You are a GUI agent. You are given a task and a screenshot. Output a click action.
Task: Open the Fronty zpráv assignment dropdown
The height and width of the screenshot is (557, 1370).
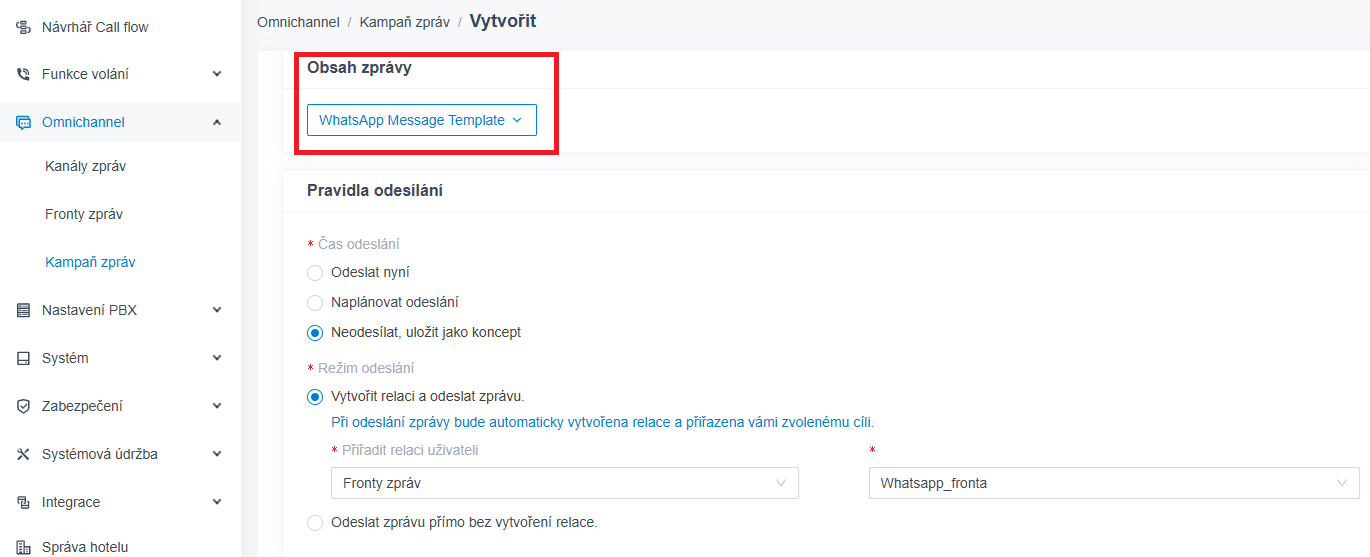point(564,483)
